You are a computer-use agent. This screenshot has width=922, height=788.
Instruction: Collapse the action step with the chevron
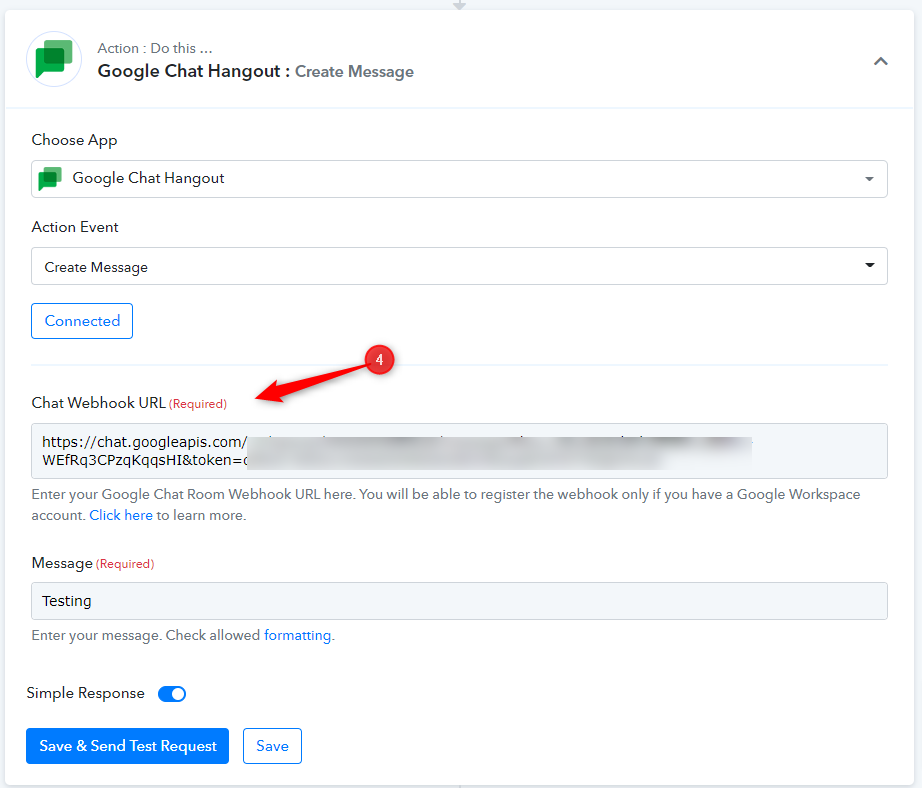tap(880, 61)
